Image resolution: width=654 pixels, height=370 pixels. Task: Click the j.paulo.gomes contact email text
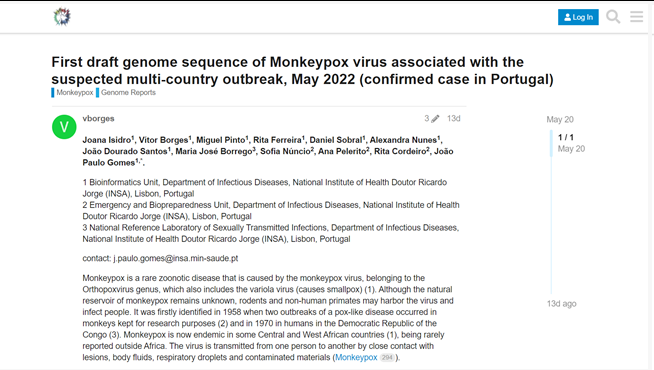[x=176, y=259]
